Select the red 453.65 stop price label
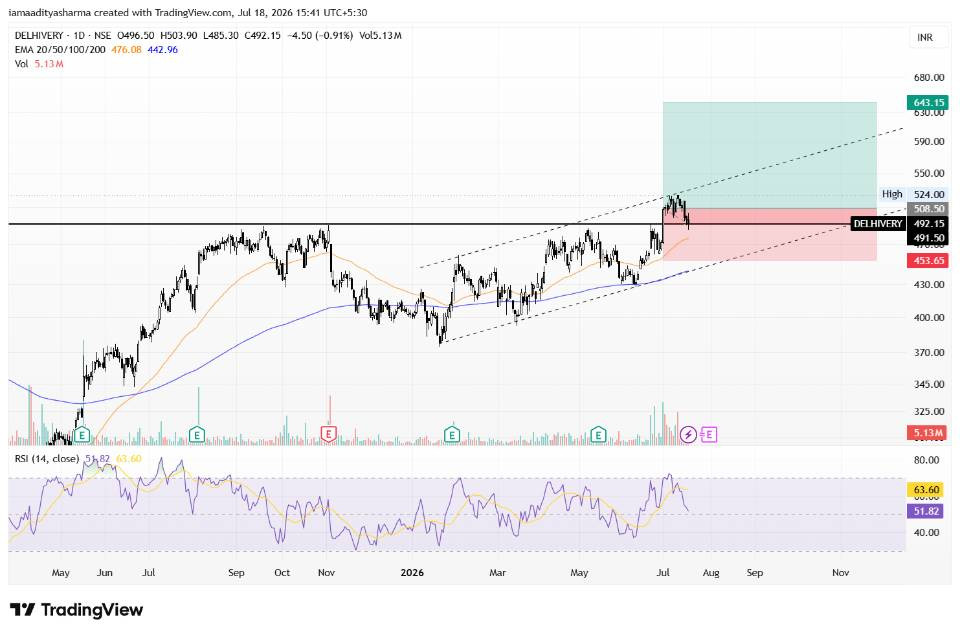 coord(928,260)
